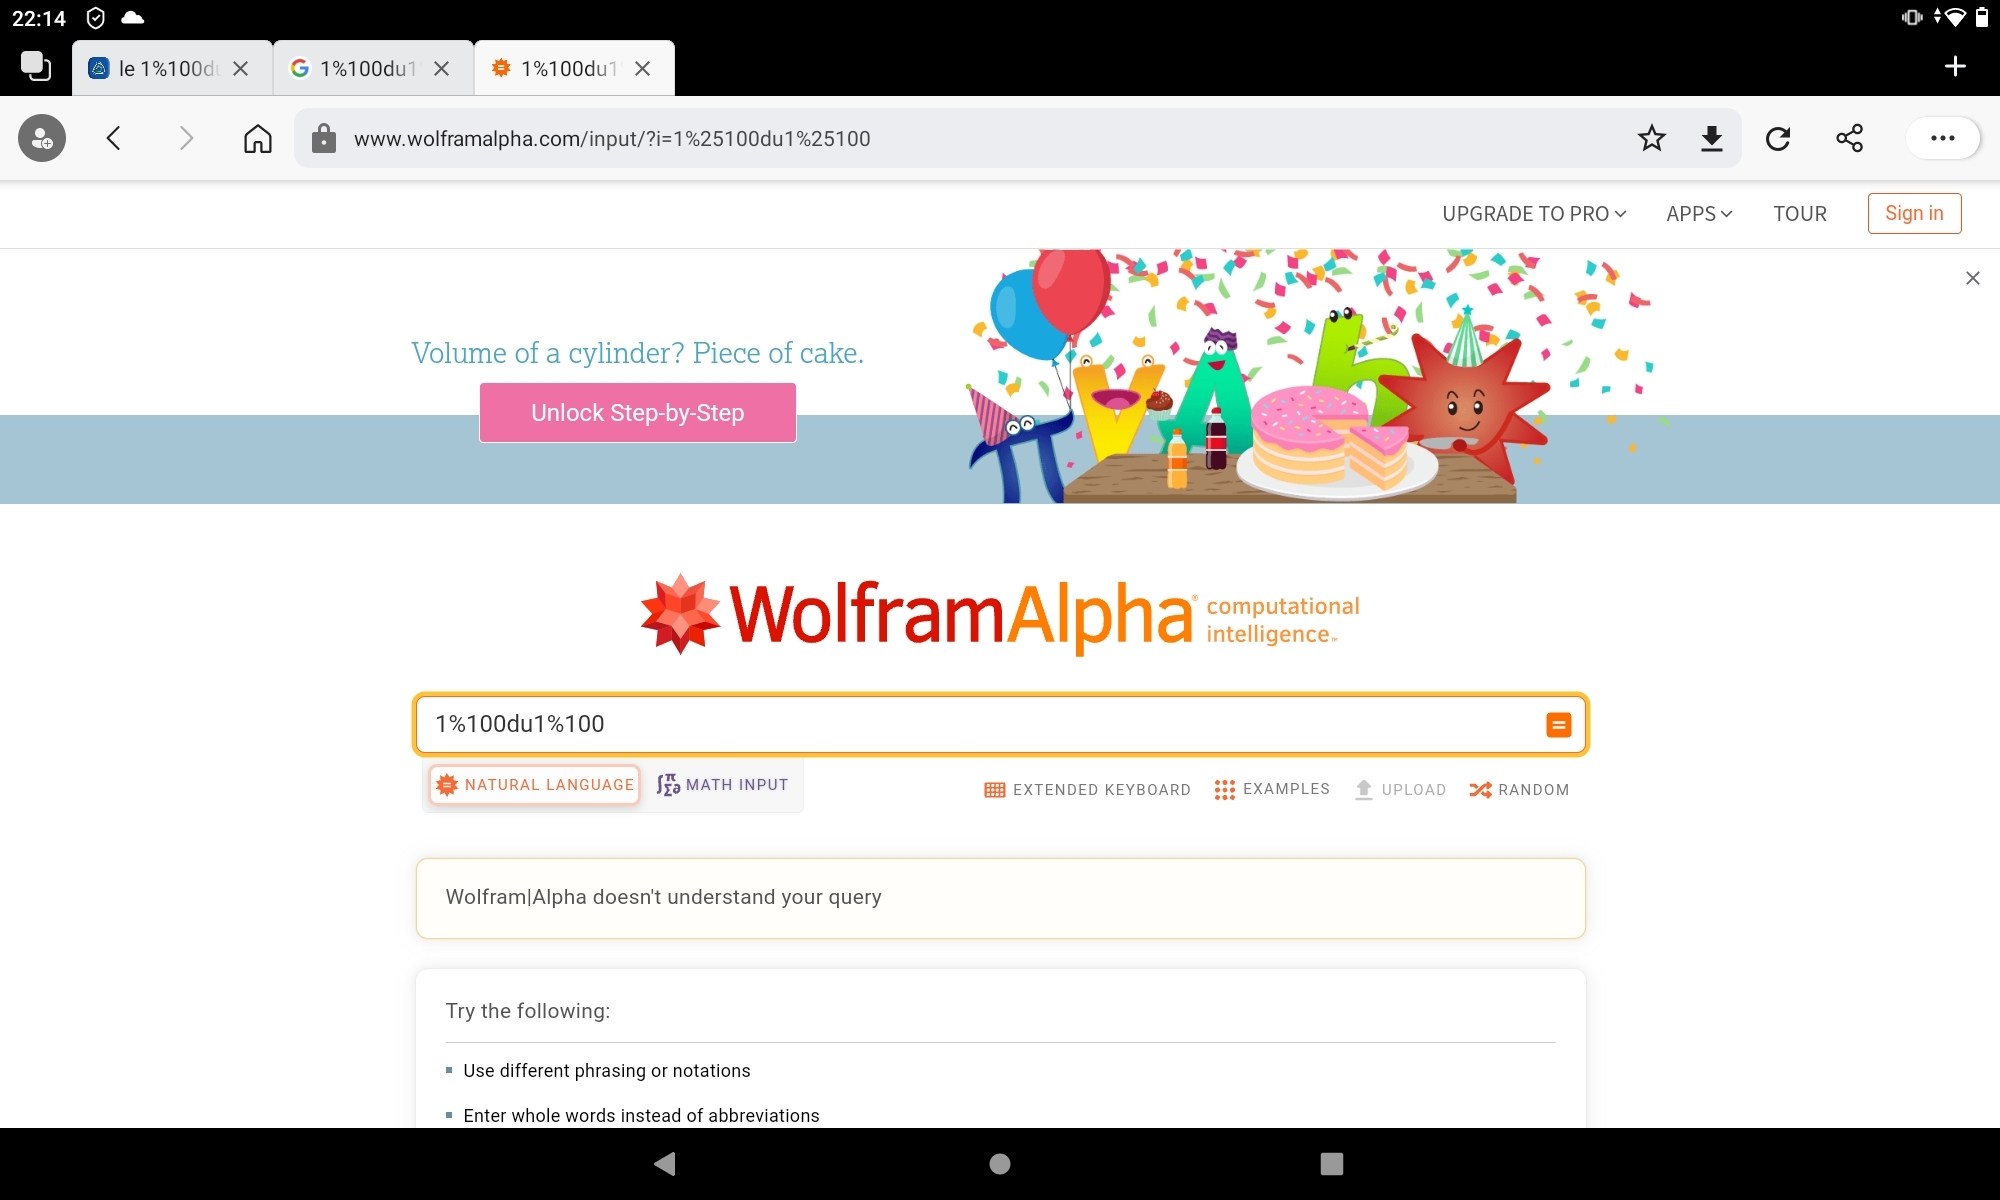Go to the browser home page
This screenshot has width=2000, height=1200.
258,138
